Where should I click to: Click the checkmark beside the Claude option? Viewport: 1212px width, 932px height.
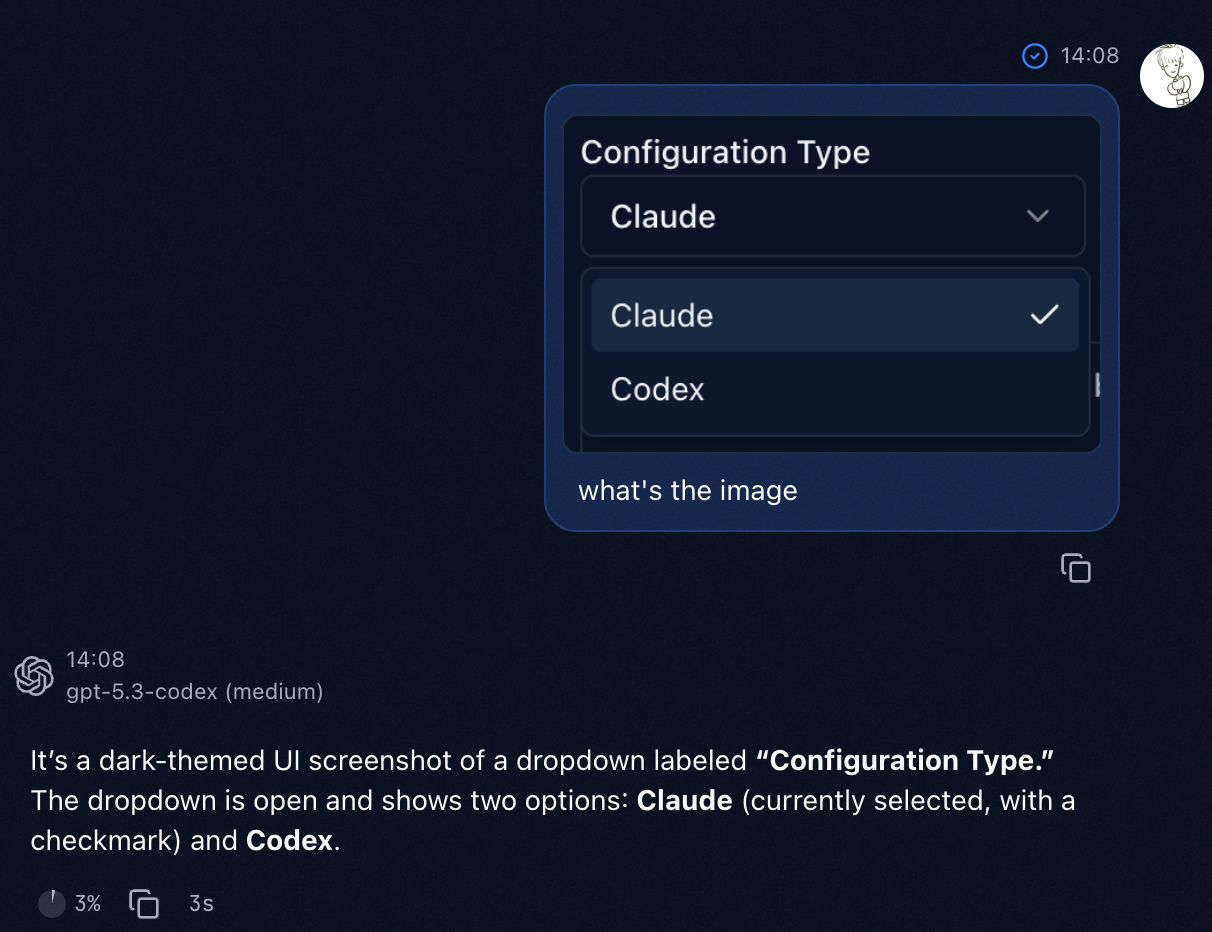pos(1044,315)
